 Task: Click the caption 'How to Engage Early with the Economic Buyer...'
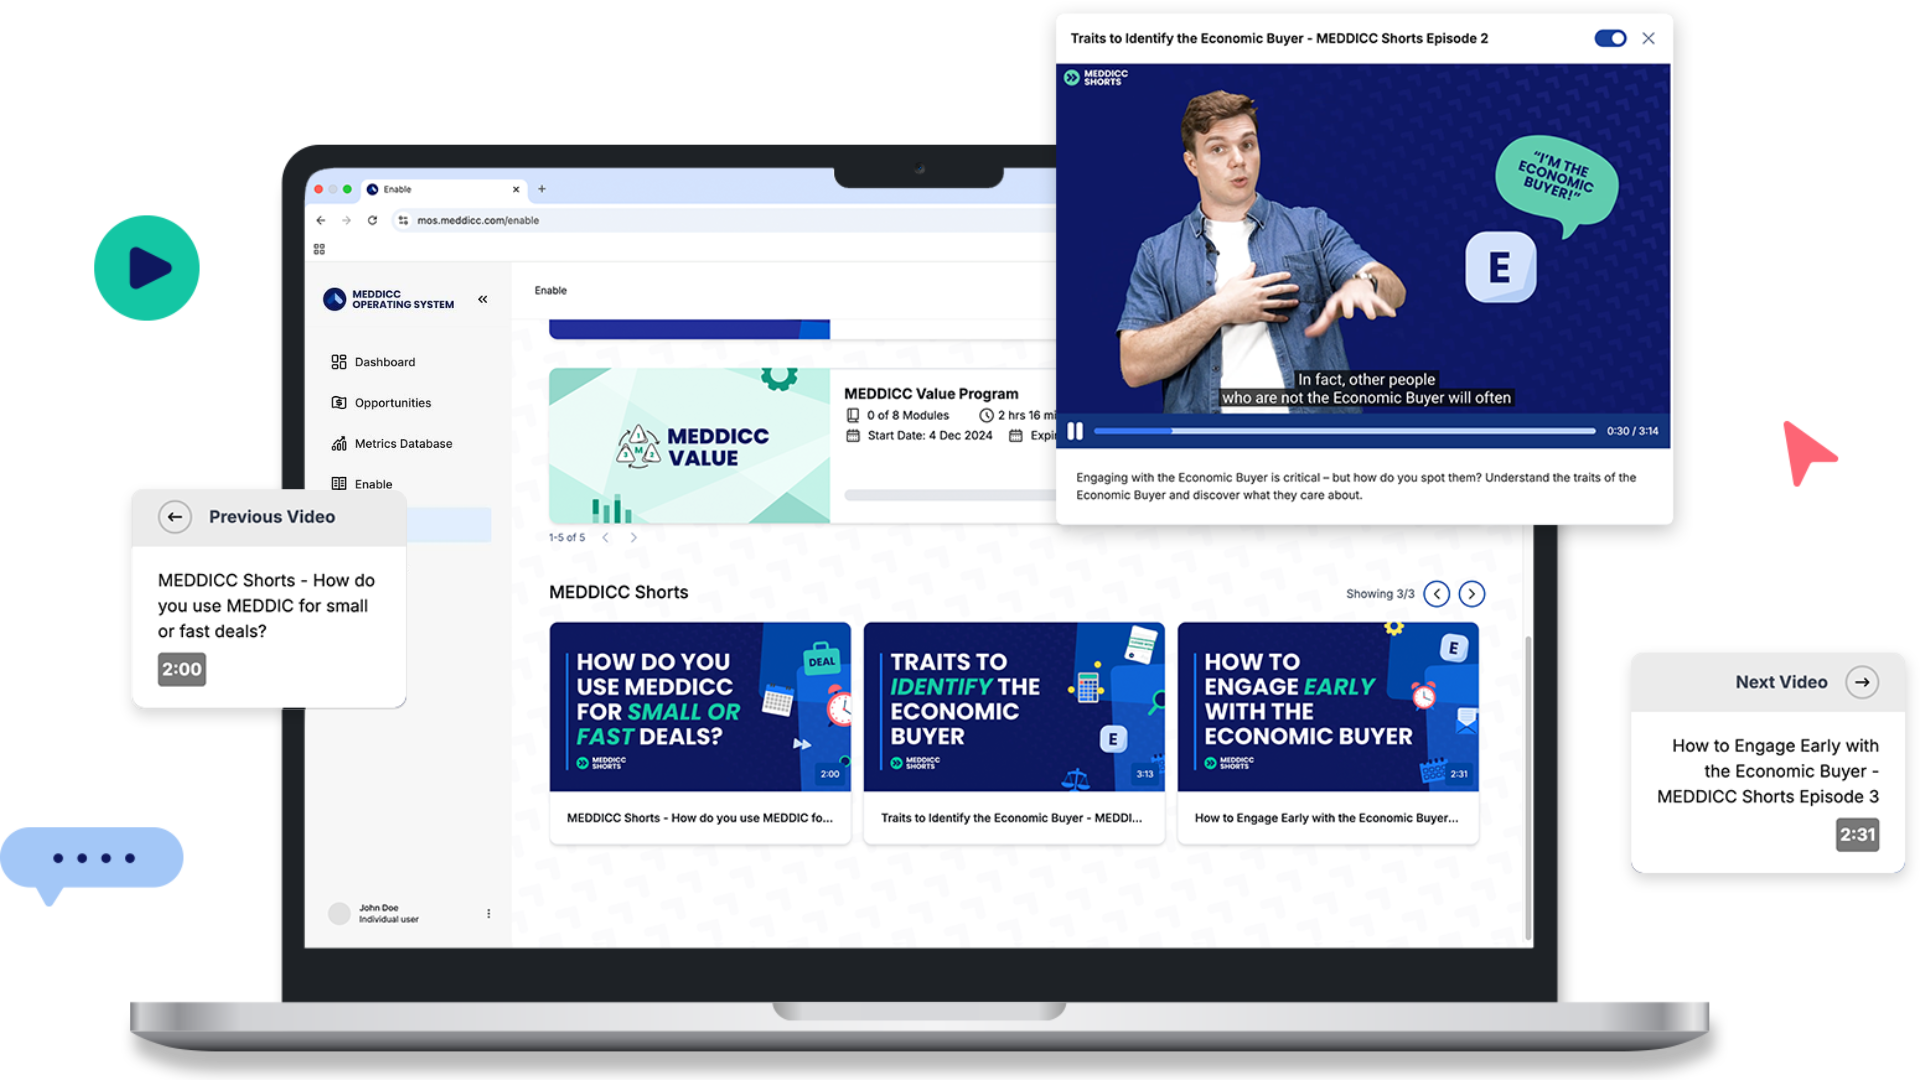1326,818
